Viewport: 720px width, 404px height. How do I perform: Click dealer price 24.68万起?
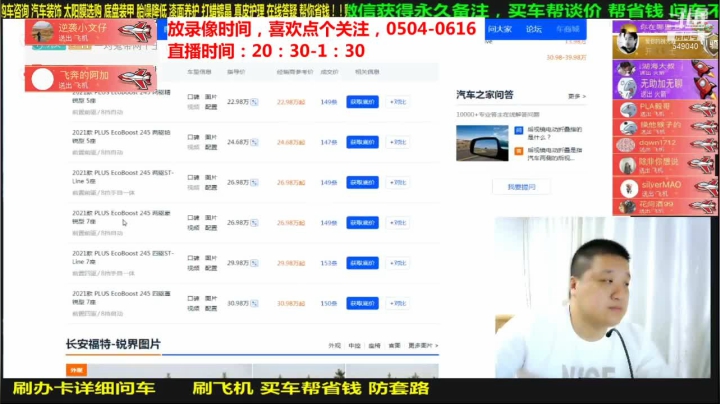(291, 142)
